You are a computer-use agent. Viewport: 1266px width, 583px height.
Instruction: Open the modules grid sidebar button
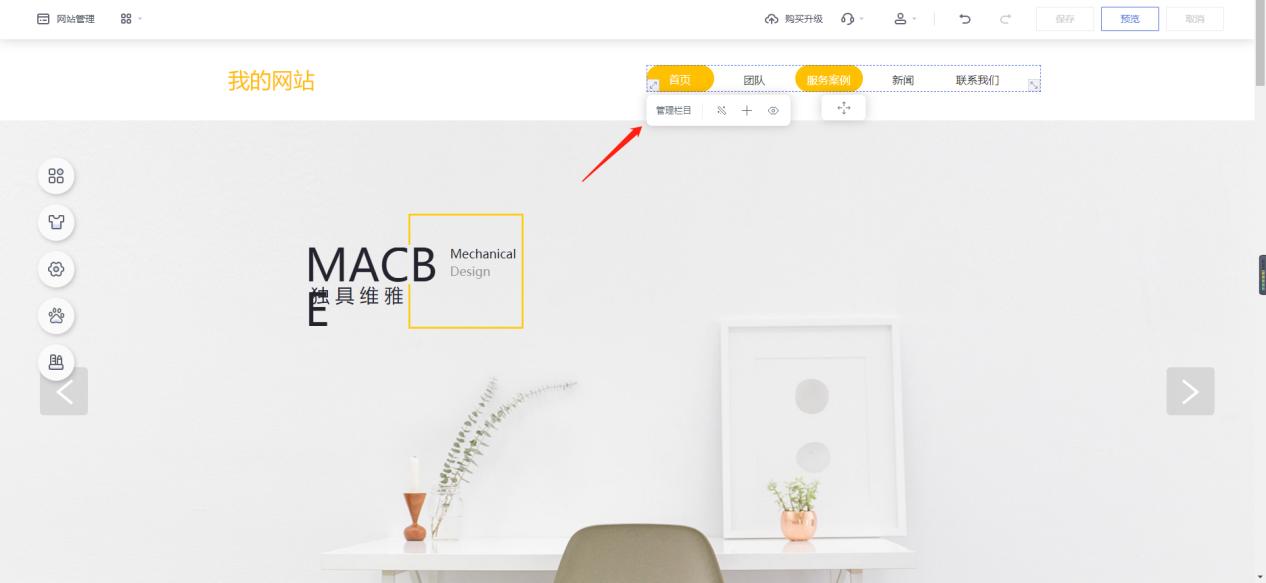pyautogui.click(x=56, y=177)
